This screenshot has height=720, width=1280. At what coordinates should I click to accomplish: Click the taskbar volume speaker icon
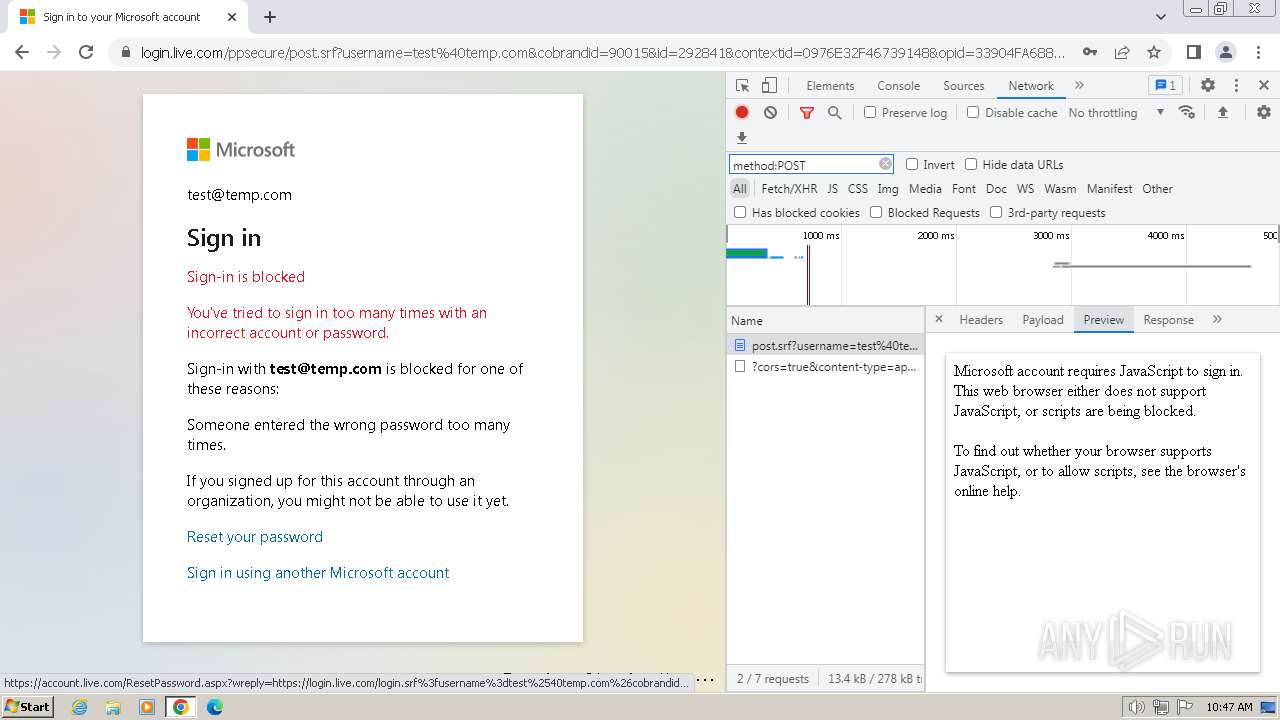1136,707
